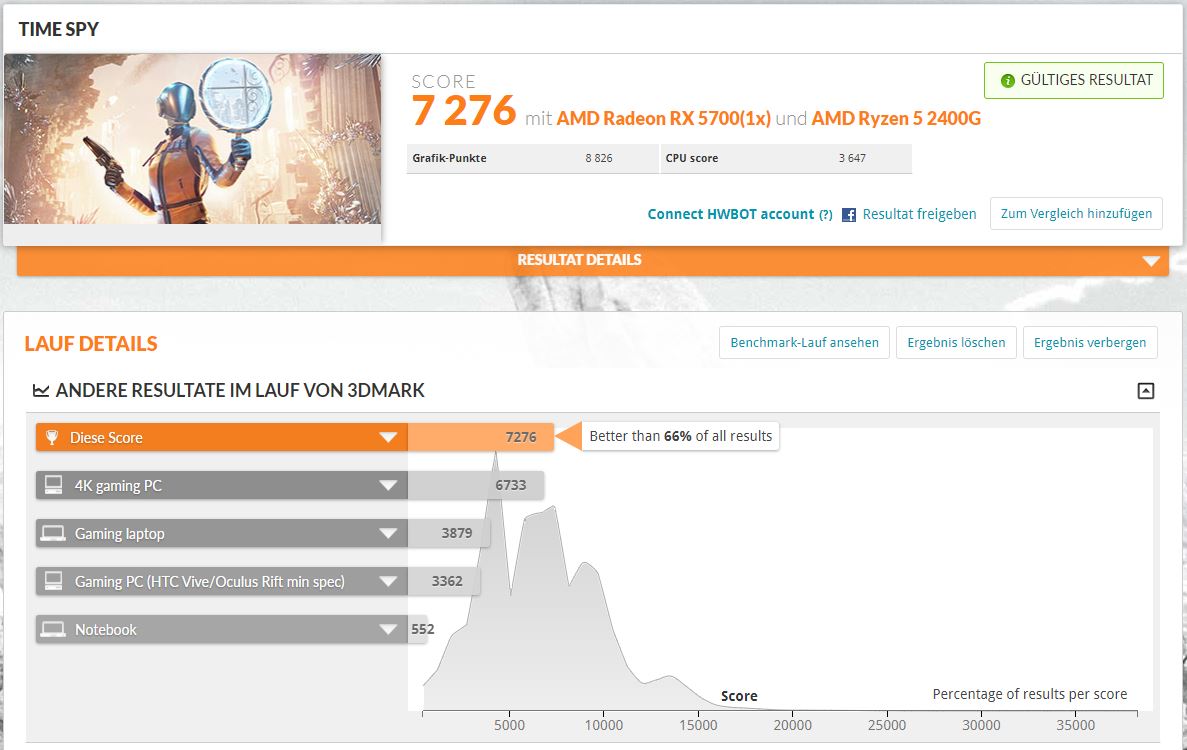Click Resultat freigeben link
Image resolution: width=1187 pixels, height=750 pixels.
click(919, 214)
